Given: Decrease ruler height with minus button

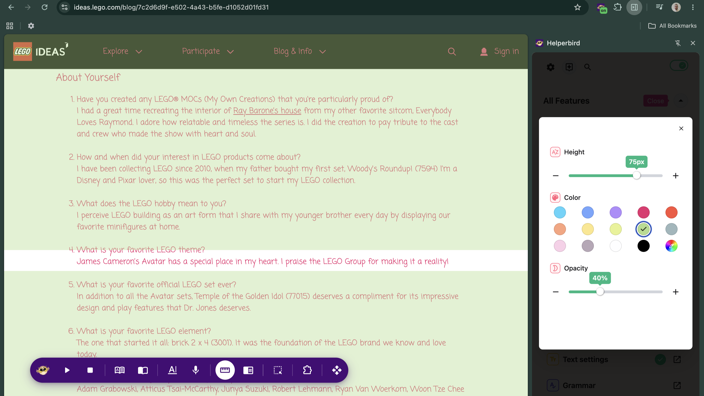Looking at the screenshot, I should pos(556,176).
